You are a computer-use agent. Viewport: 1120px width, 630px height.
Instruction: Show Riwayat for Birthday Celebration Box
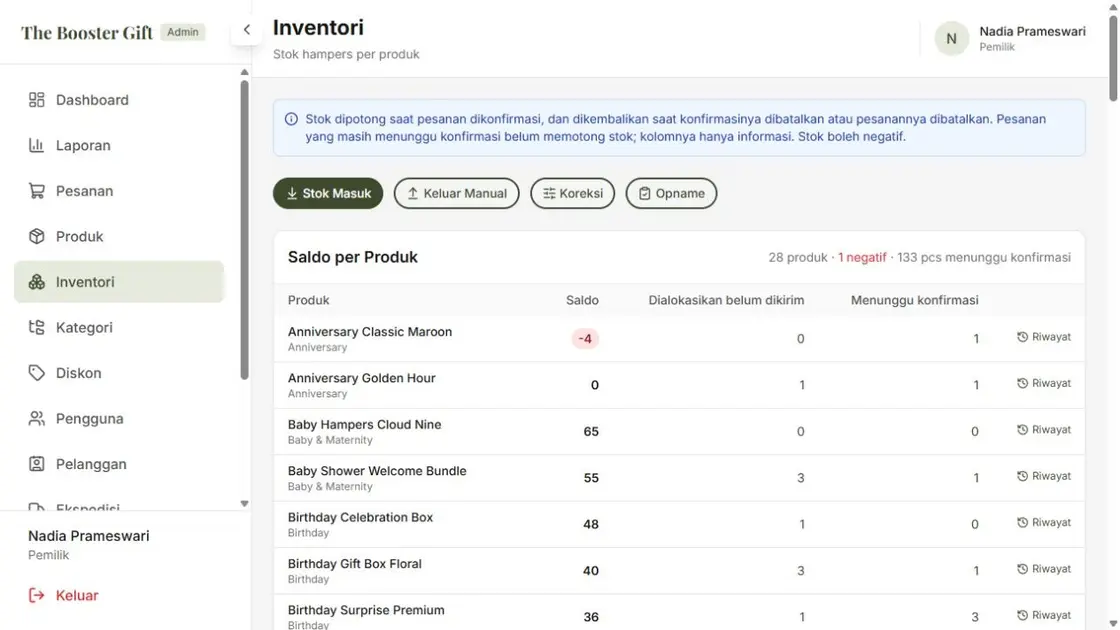(x=1044, y=523)
